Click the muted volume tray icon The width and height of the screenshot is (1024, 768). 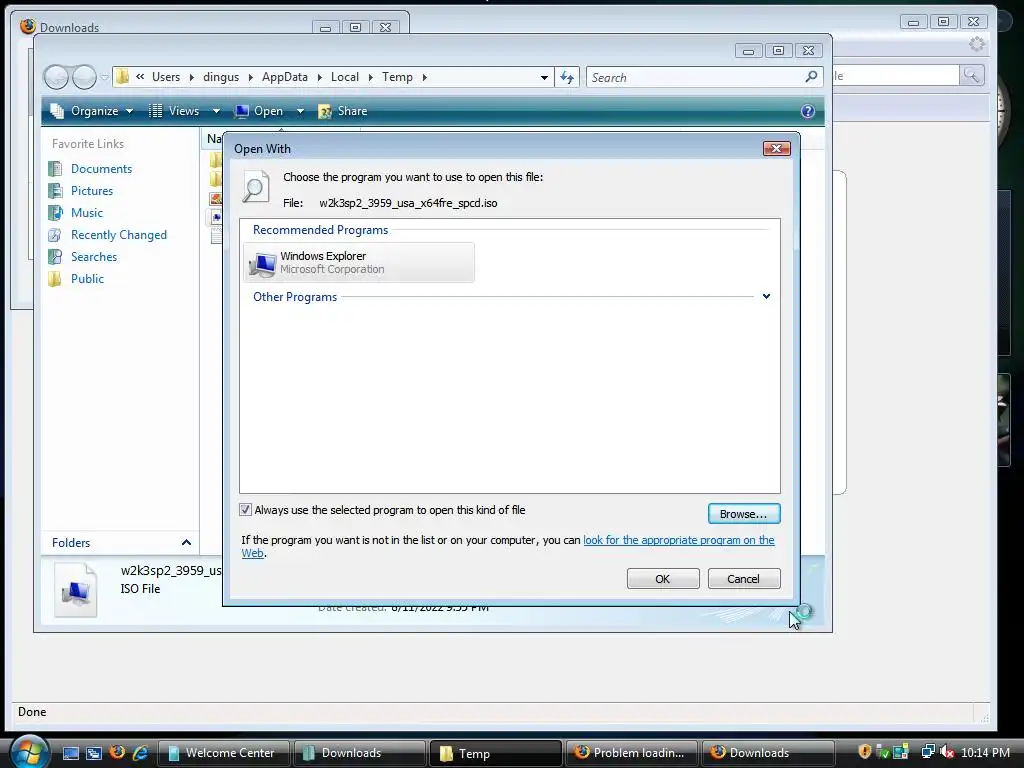947,752
